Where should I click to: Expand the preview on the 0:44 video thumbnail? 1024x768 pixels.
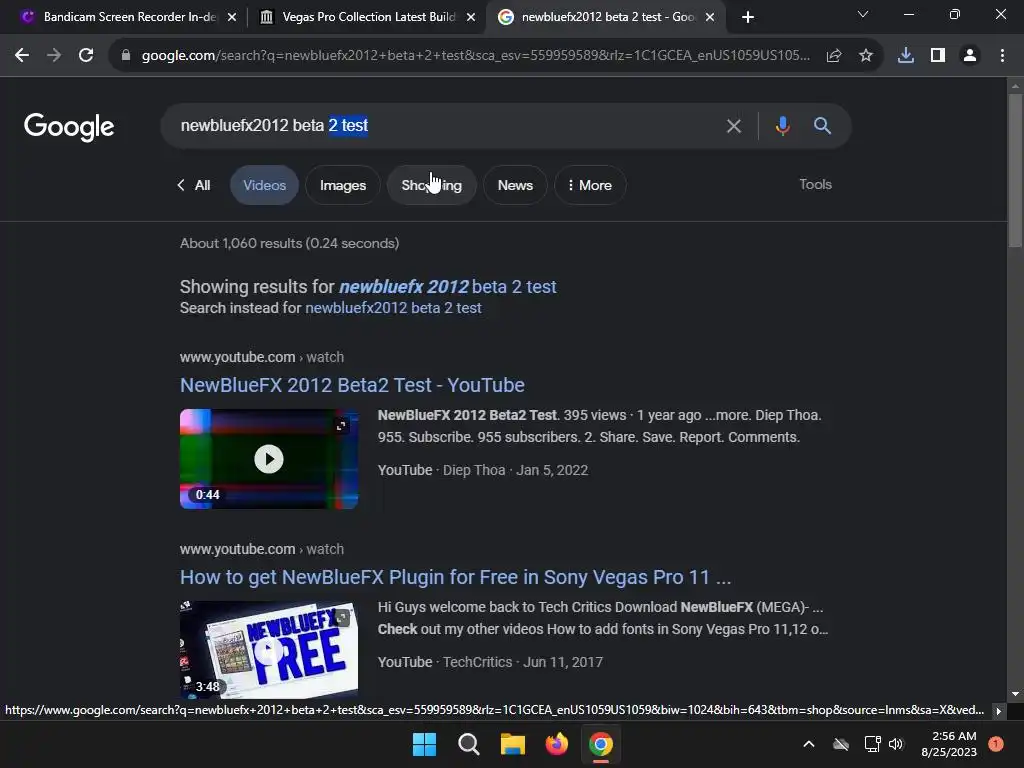pyautogui.click(x=341, y=426)
